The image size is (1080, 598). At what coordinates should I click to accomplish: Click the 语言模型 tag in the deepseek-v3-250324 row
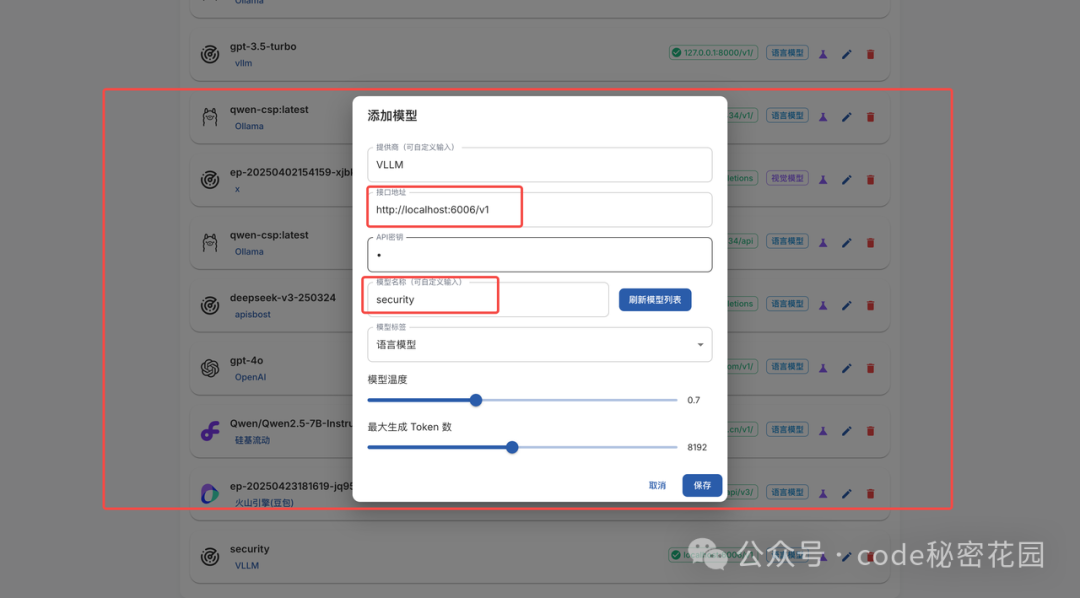click(787, 304)
